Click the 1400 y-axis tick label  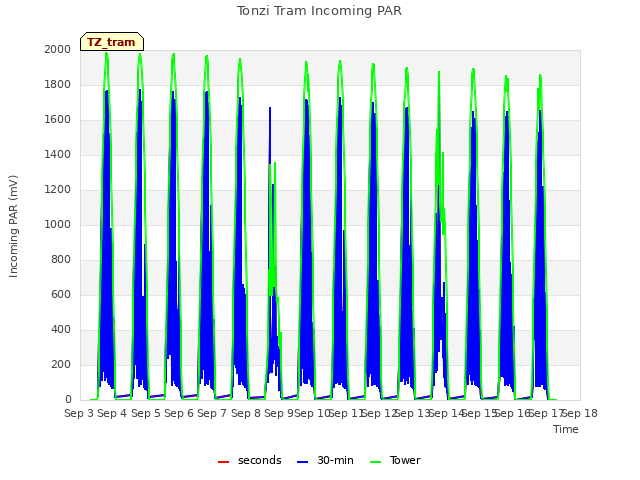(x=58, y=154)
